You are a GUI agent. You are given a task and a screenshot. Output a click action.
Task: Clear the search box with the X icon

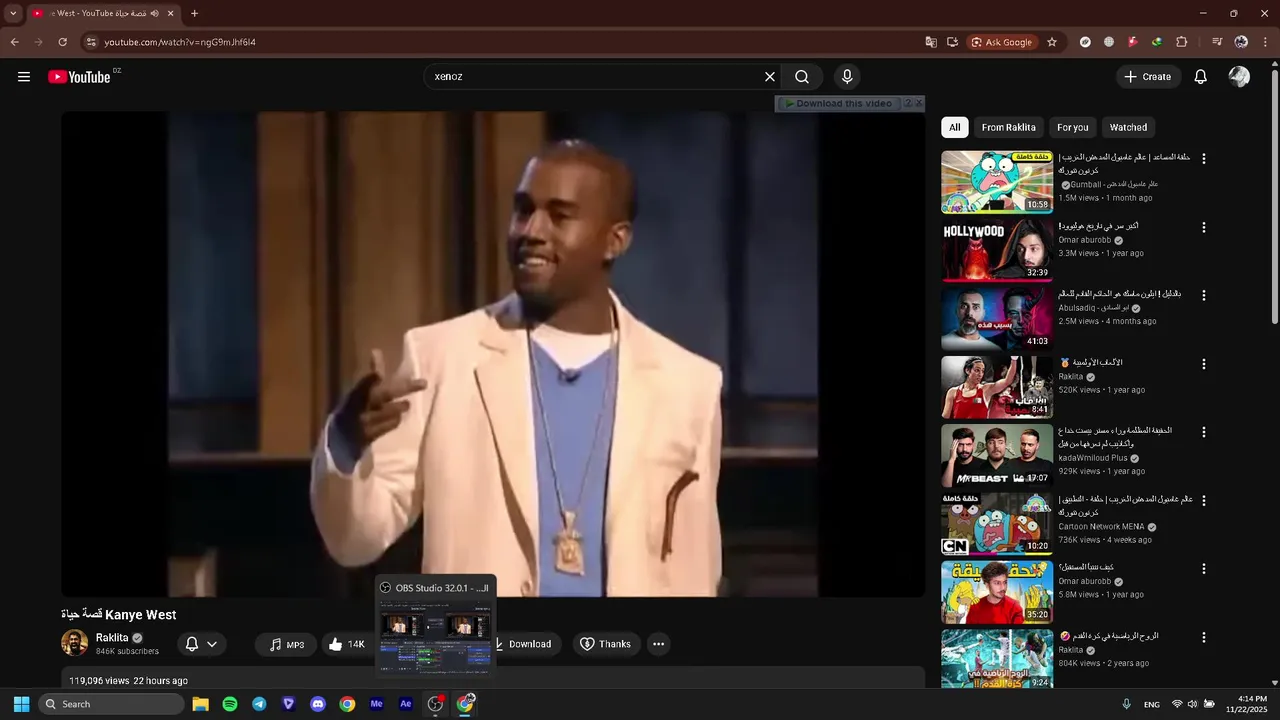(770, 77)
